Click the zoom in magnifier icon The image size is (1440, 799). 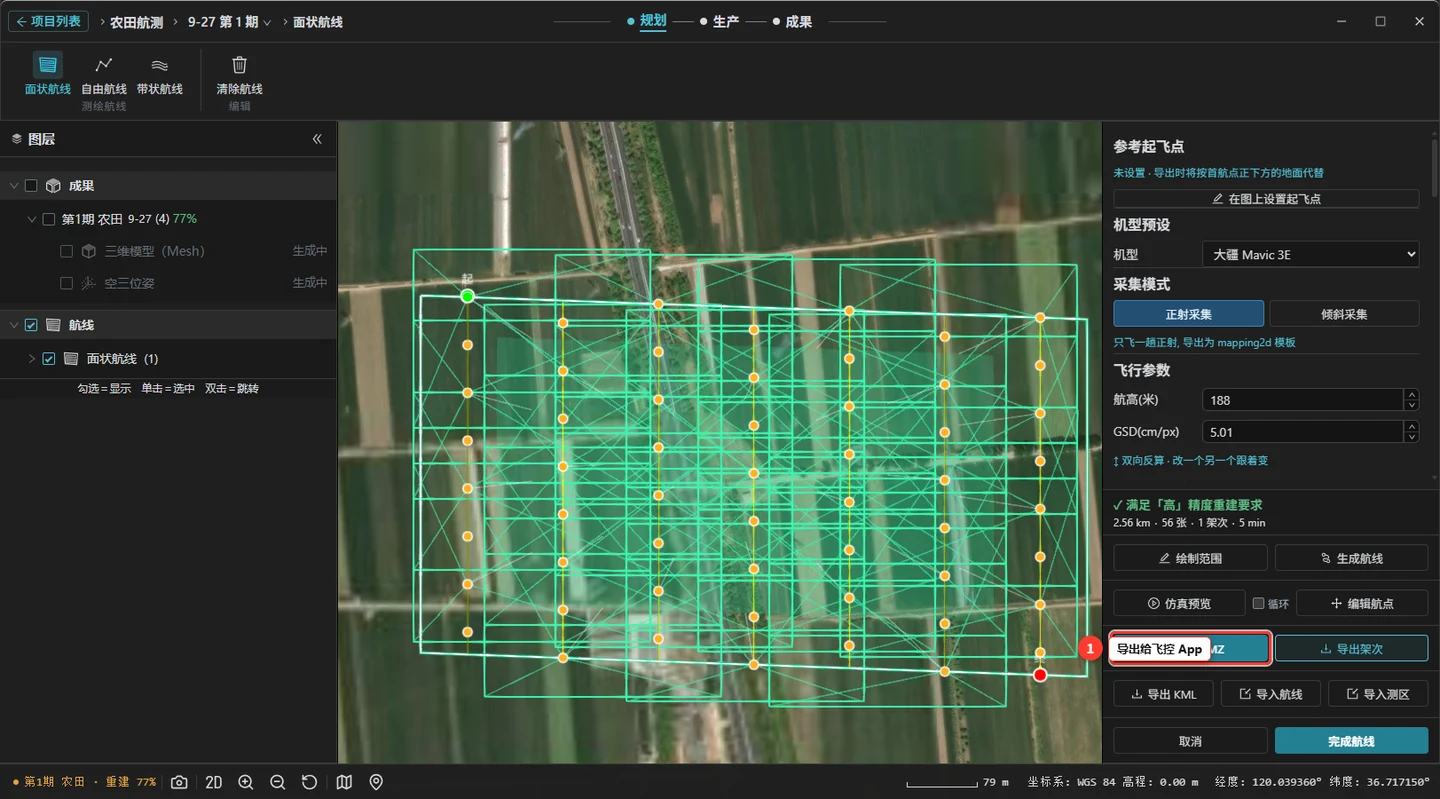pos(246,782)
